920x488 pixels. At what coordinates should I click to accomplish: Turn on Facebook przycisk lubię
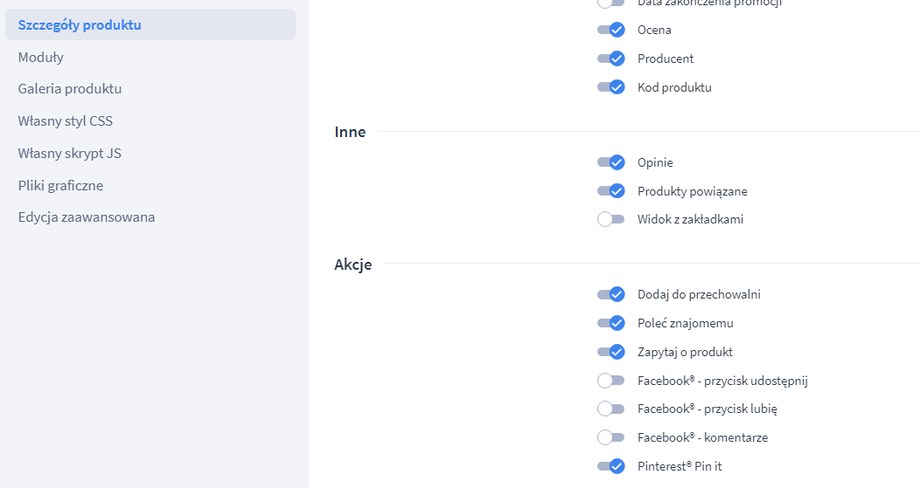[x=611, y=408]
